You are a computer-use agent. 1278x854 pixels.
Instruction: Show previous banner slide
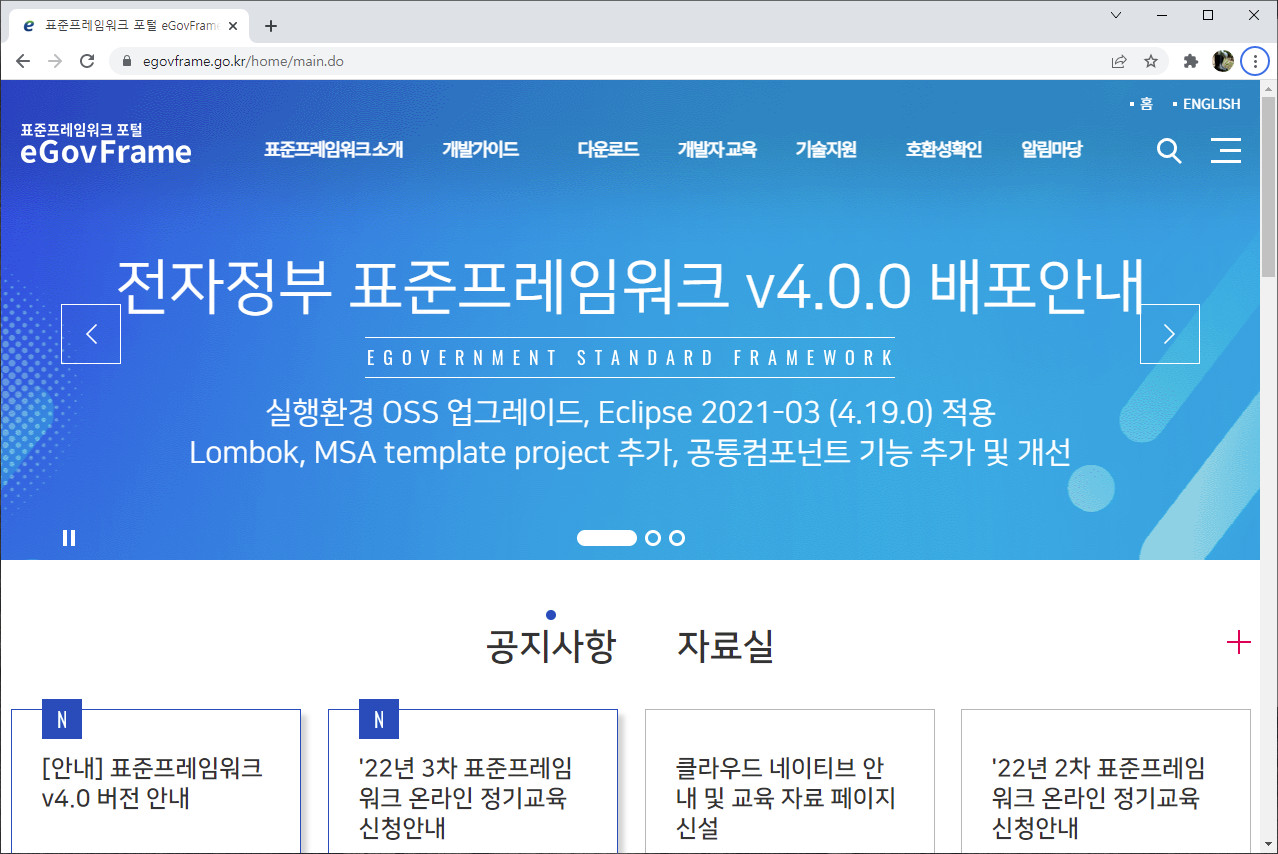tap(91, 334)
